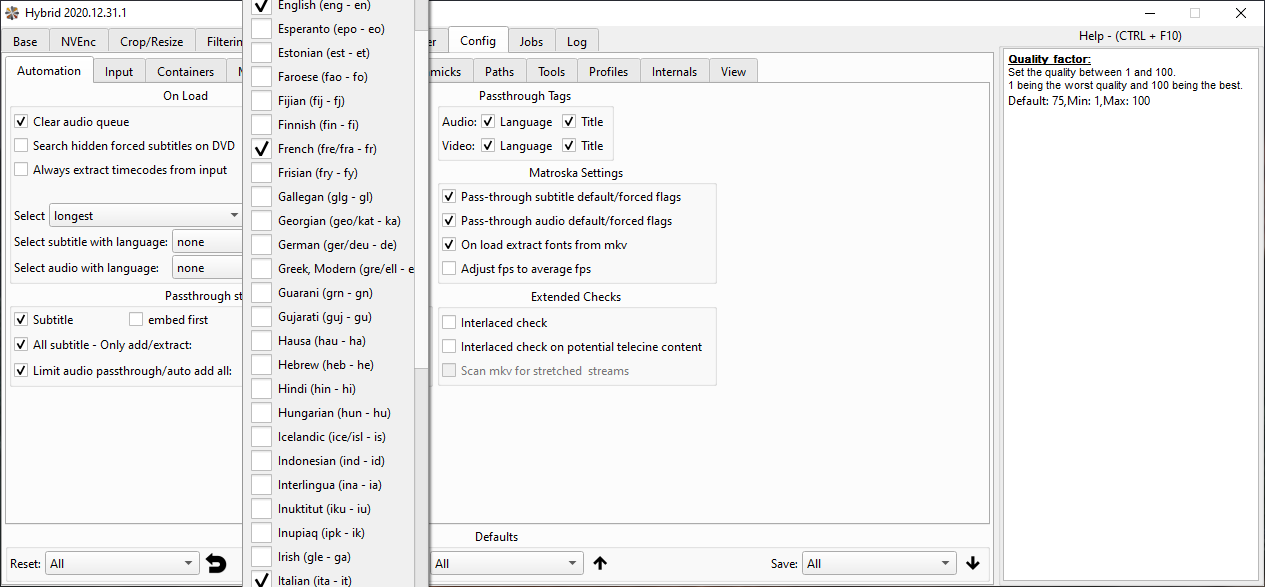Open the Profiles sub-tab
Image resolution: width=1265 pixels, height=587 pixels.
[x=608, y=72]
